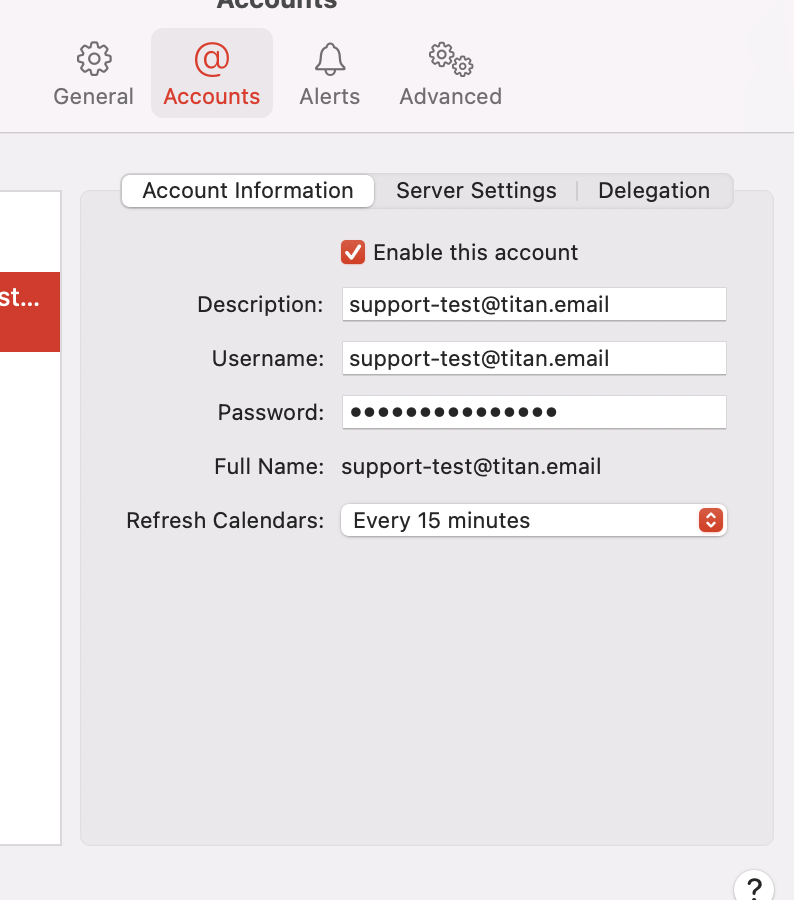Select the highlighted account in the sidebar list

click(x=30, y=312)
